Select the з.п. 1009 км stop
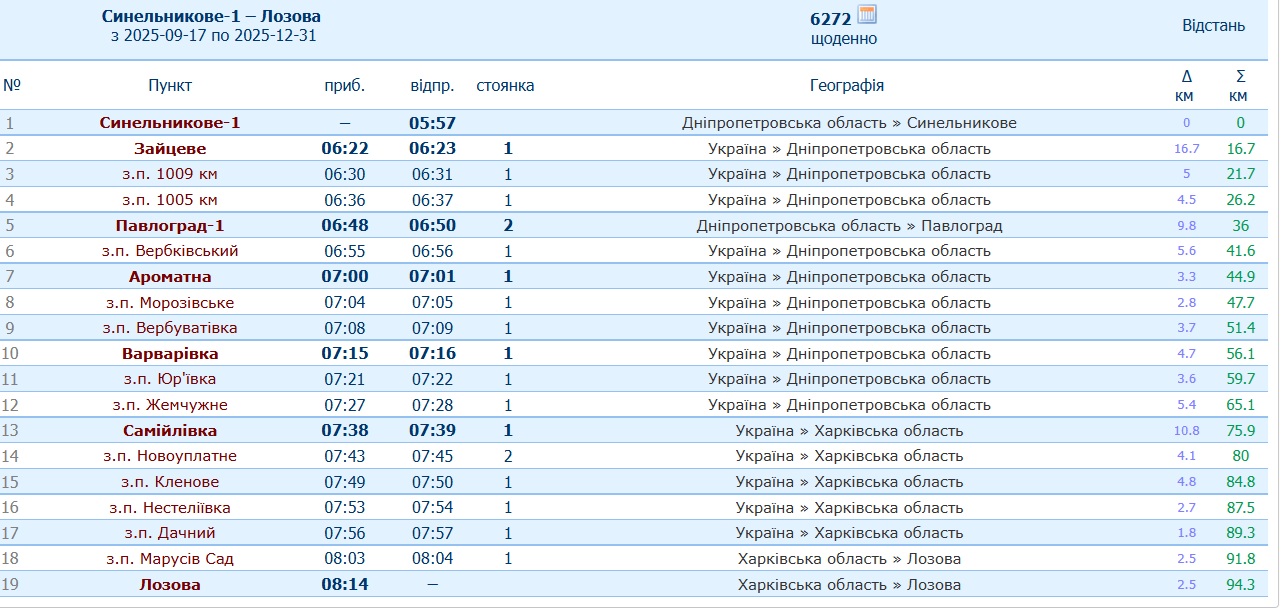 [x=170, y=174]
